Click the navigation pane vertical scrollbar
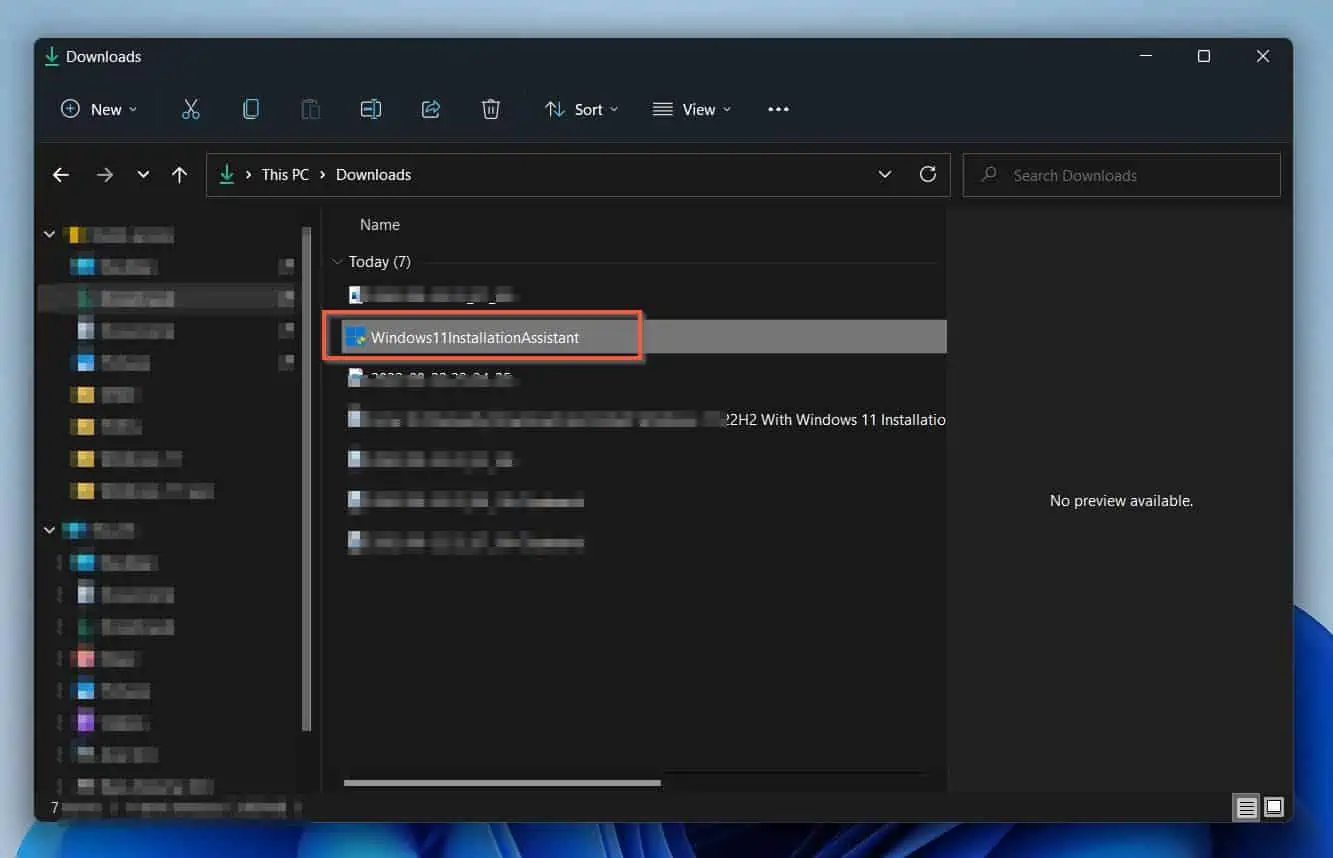The height and width of the screenshot is (858, 1333). coord(306,479)
